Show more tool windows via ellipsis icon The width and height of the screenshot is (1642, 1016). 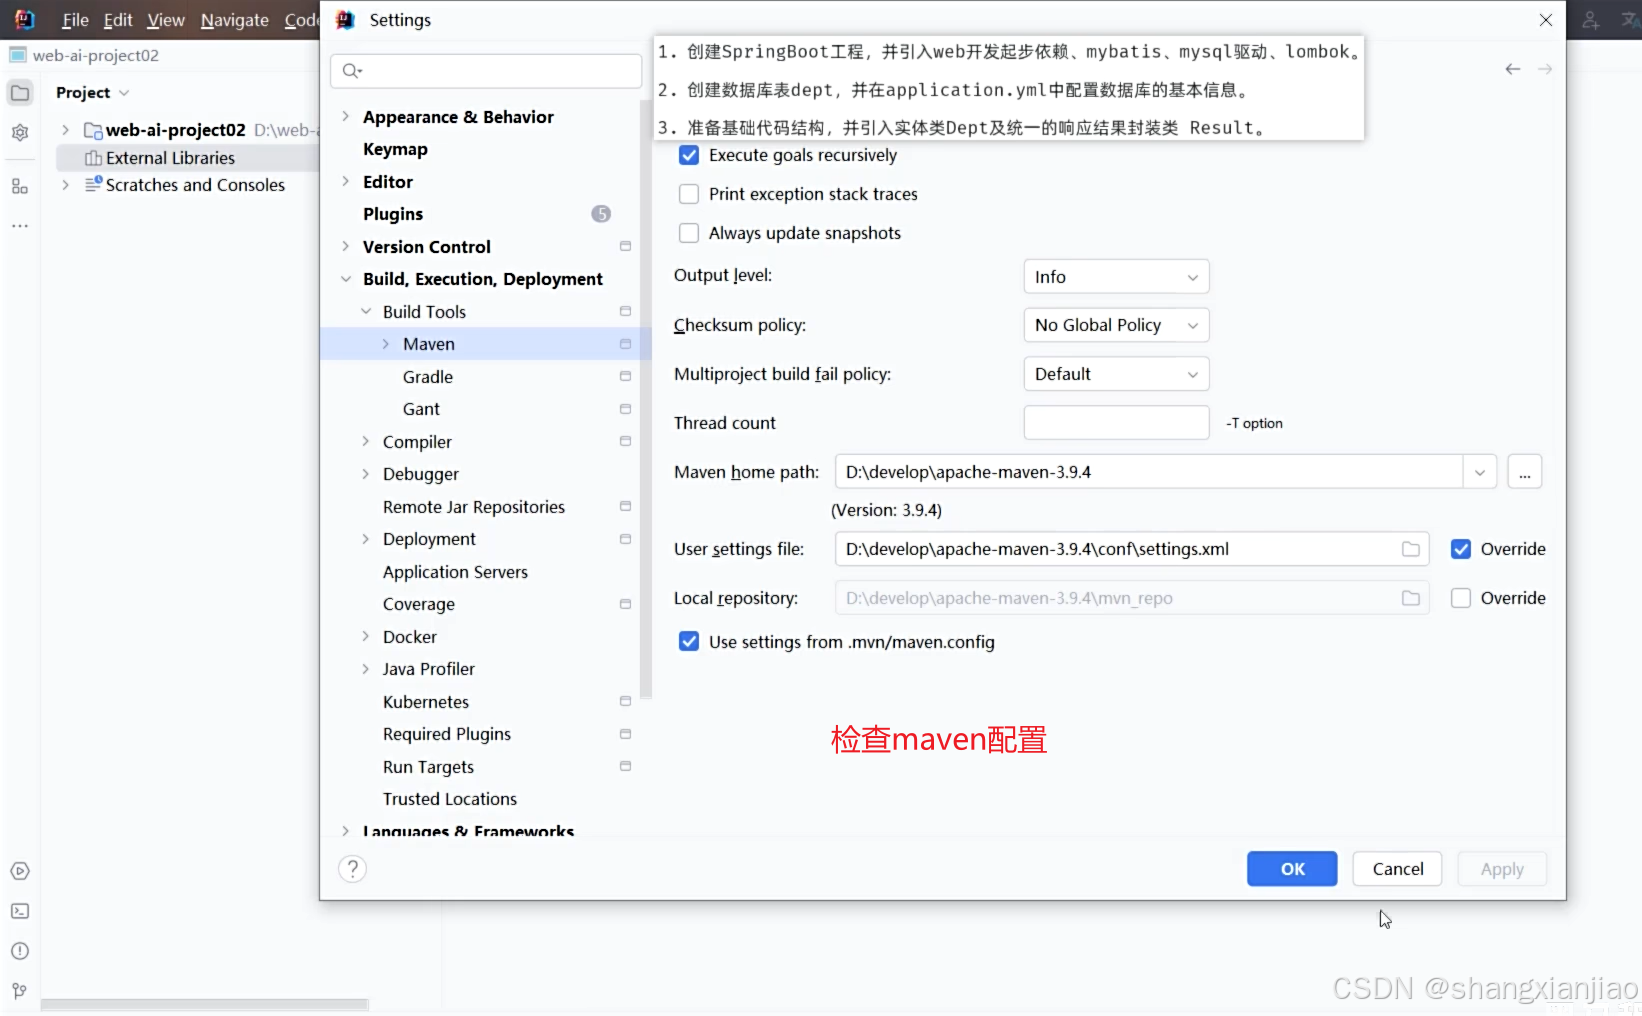coord(20,226)
